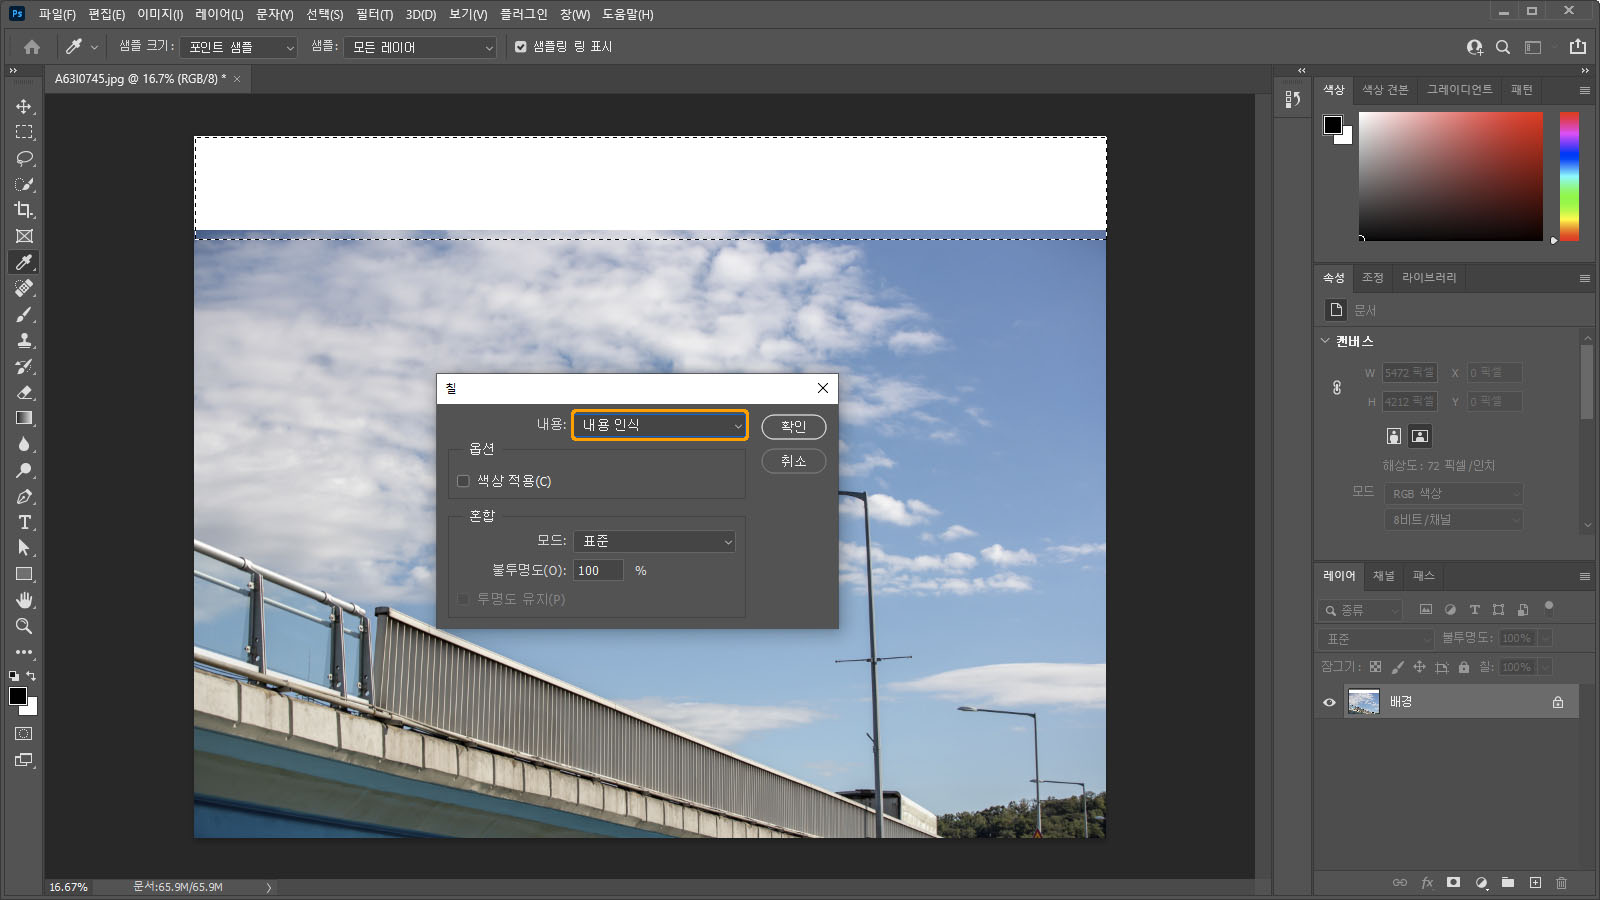
Task: Select the Path Selection tool
Action: 24,548
